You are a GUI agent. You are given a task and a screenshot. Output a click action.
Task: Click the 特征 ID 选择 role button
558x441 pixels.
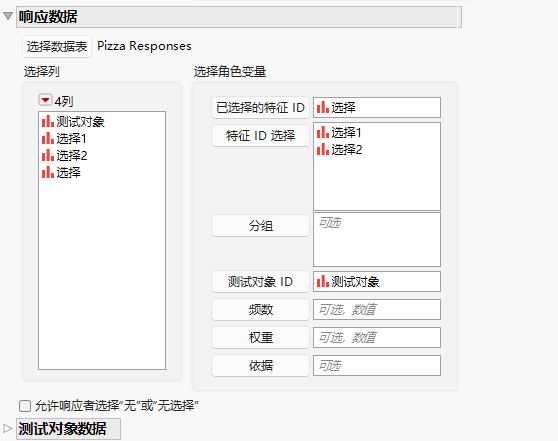click(260, 135)
